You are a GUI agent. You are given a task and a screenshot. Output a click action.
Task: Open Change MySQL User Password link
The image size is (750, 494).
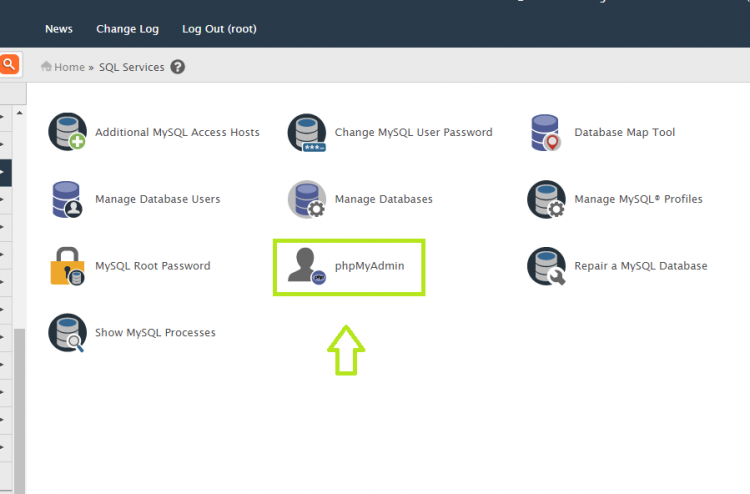pyautogui.click(x=413, y=132)
